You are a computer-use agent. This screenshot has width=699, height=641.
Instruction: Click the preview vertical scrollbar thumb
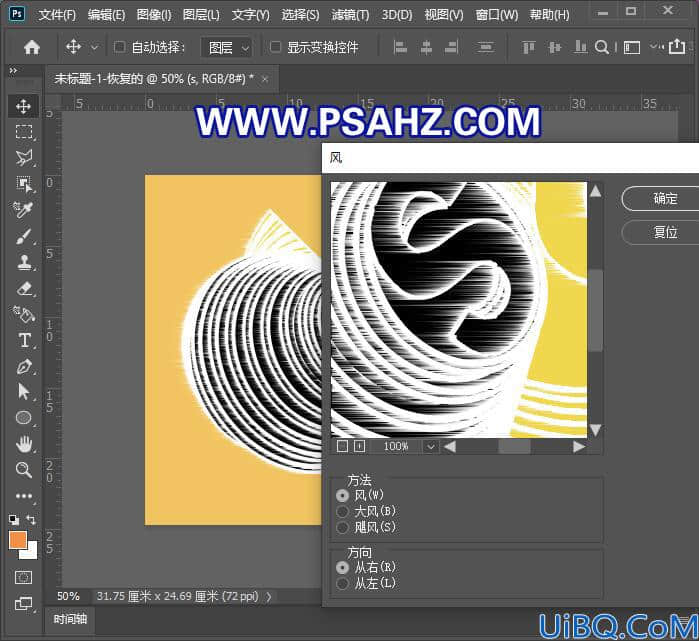pyautogui.click(x=595, y=310)
